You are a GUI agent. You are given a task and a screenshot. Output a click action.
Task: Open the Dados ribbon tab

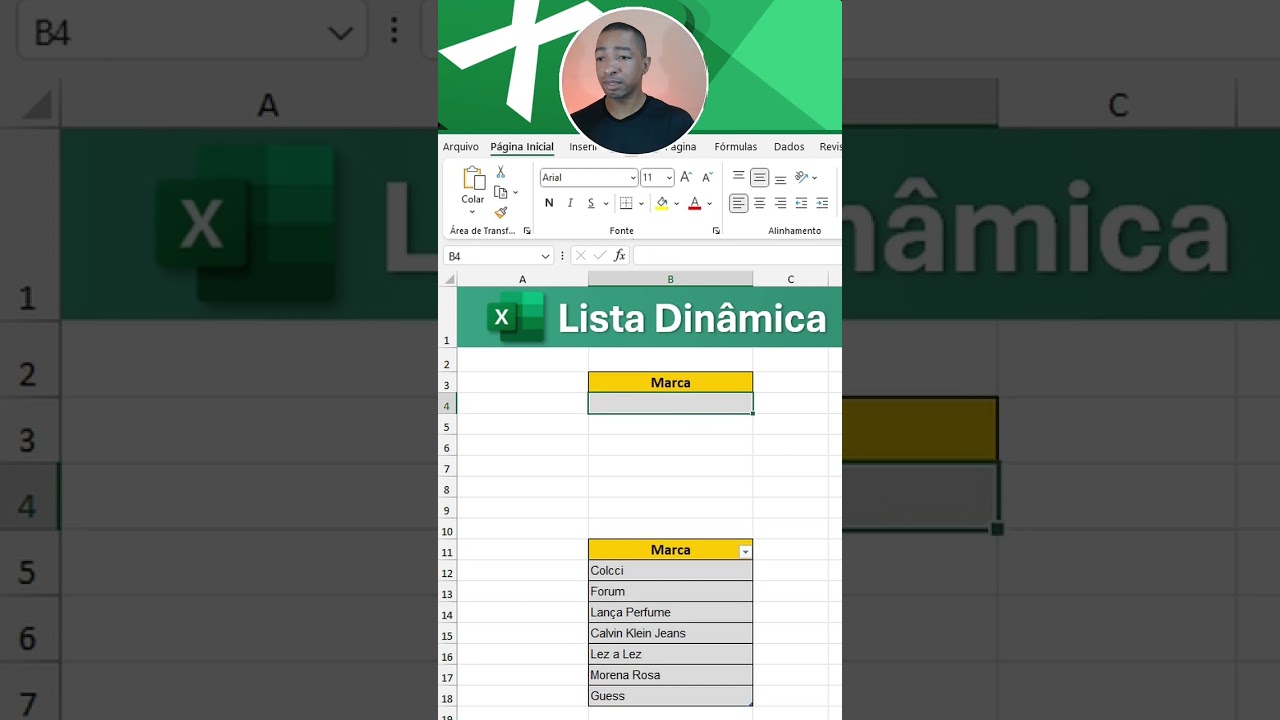(789, 147)
